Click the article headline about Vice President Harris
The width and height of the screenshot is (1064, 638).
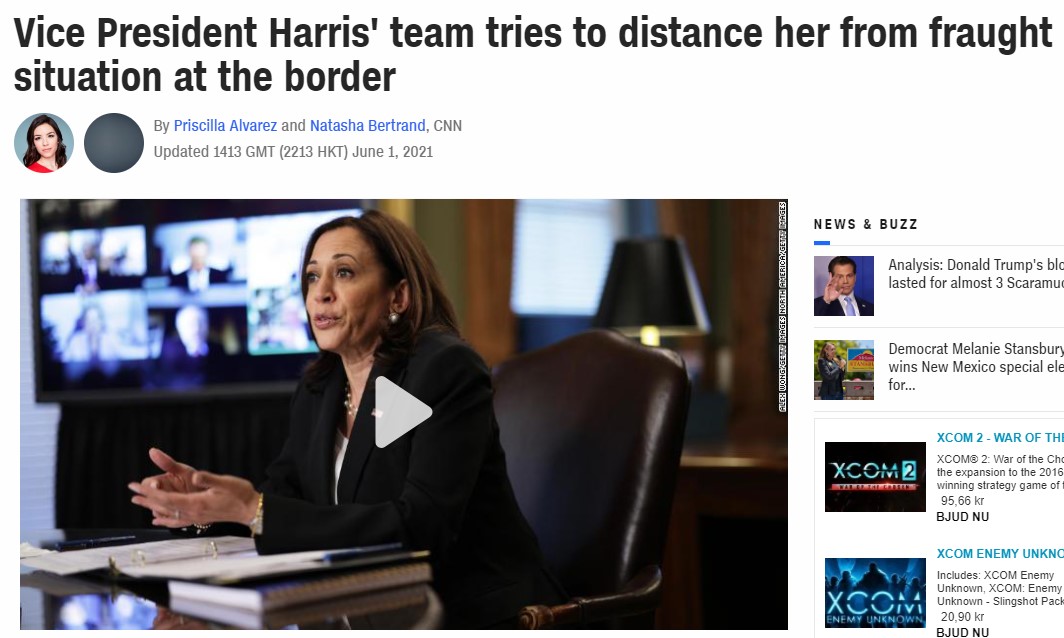tap(533, 54)
